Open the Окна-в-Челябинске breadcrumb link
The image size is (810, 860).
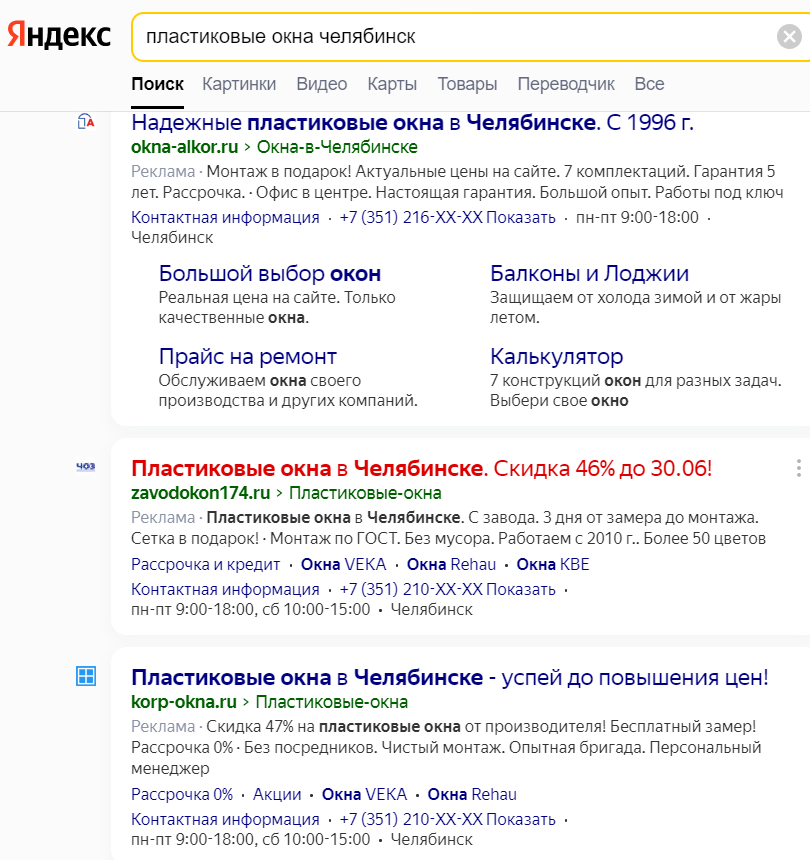(x=337, y=147)
